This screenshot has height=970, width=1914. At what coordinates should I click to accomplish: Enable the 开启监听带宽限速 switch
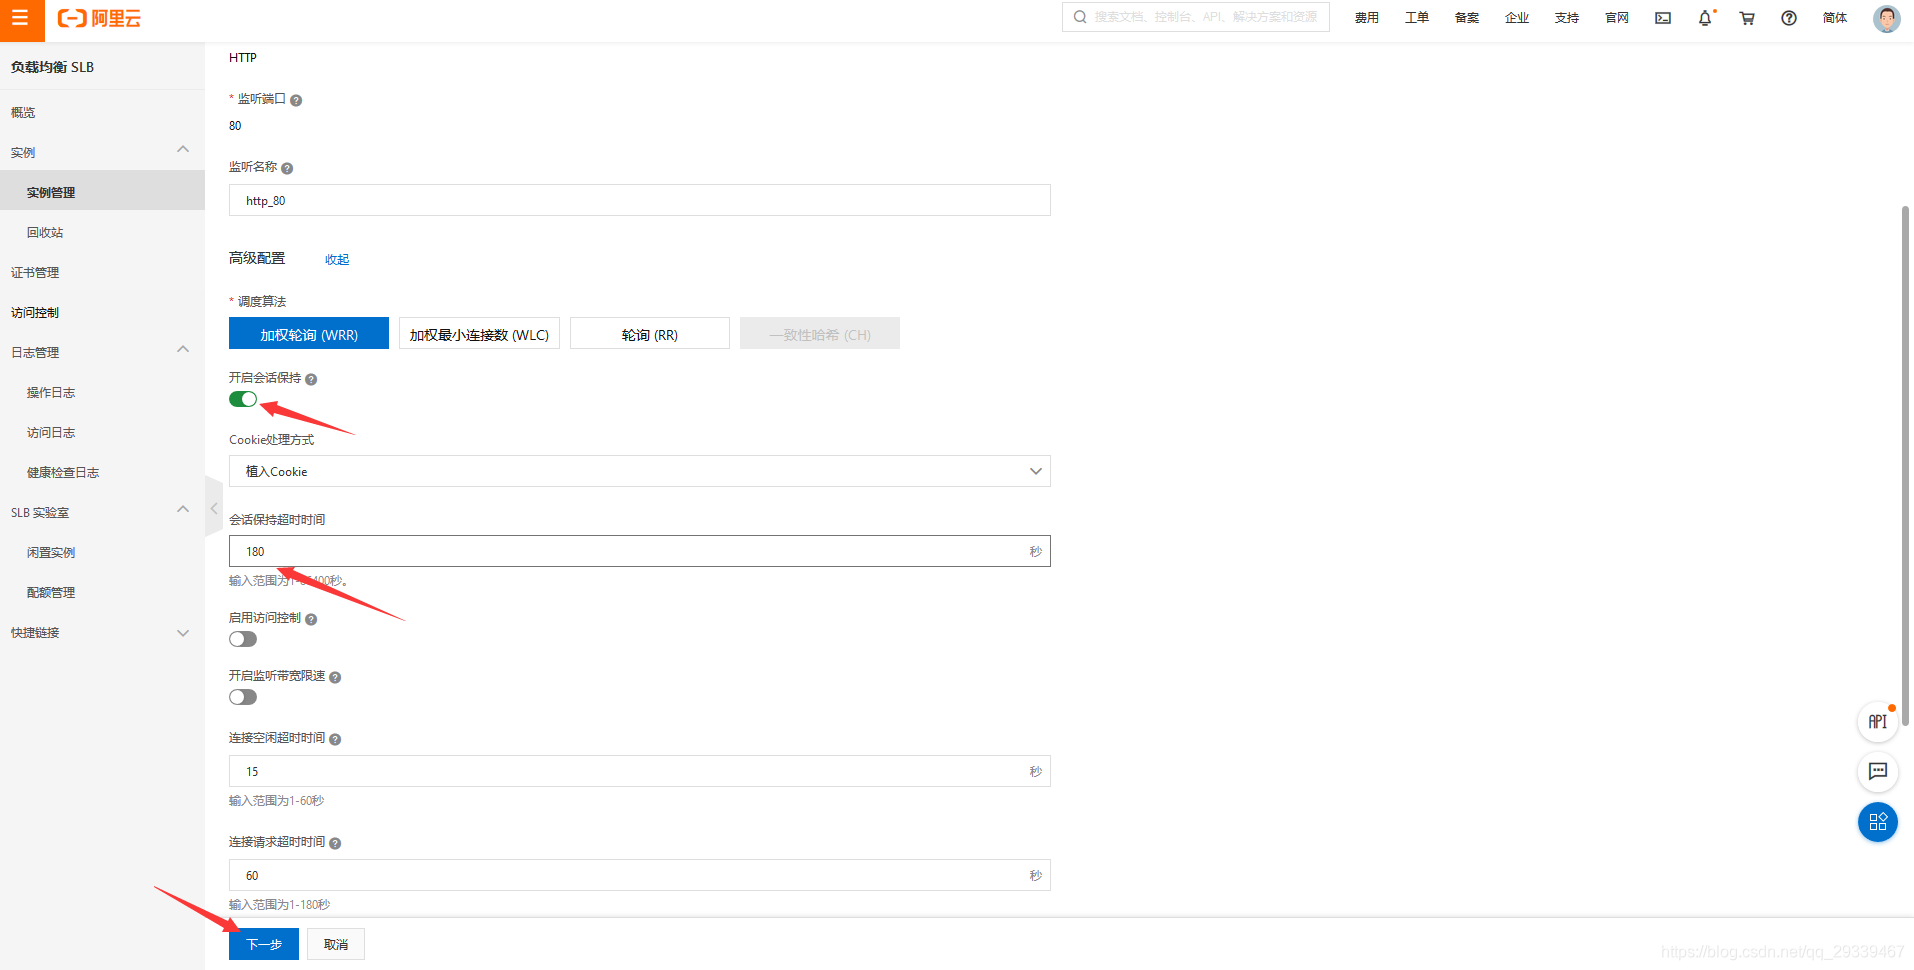(x=243, y=697)
